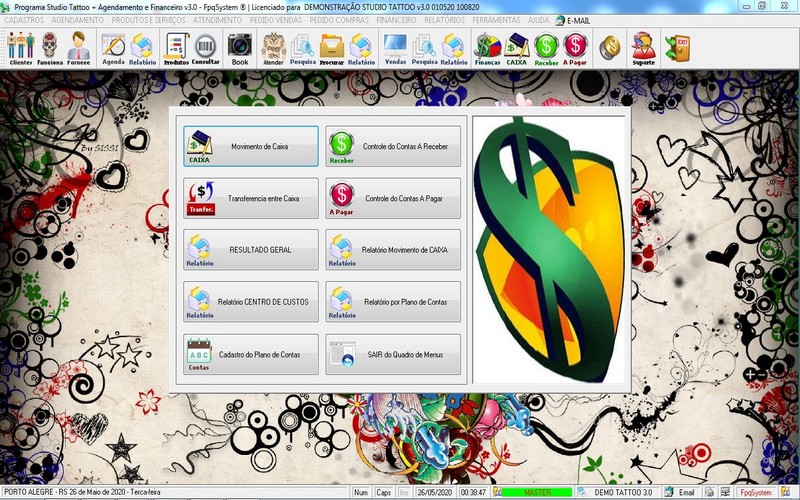Click Pesquisa icon next to Atender
The image size is (800, 500).
tap(303, 48)
